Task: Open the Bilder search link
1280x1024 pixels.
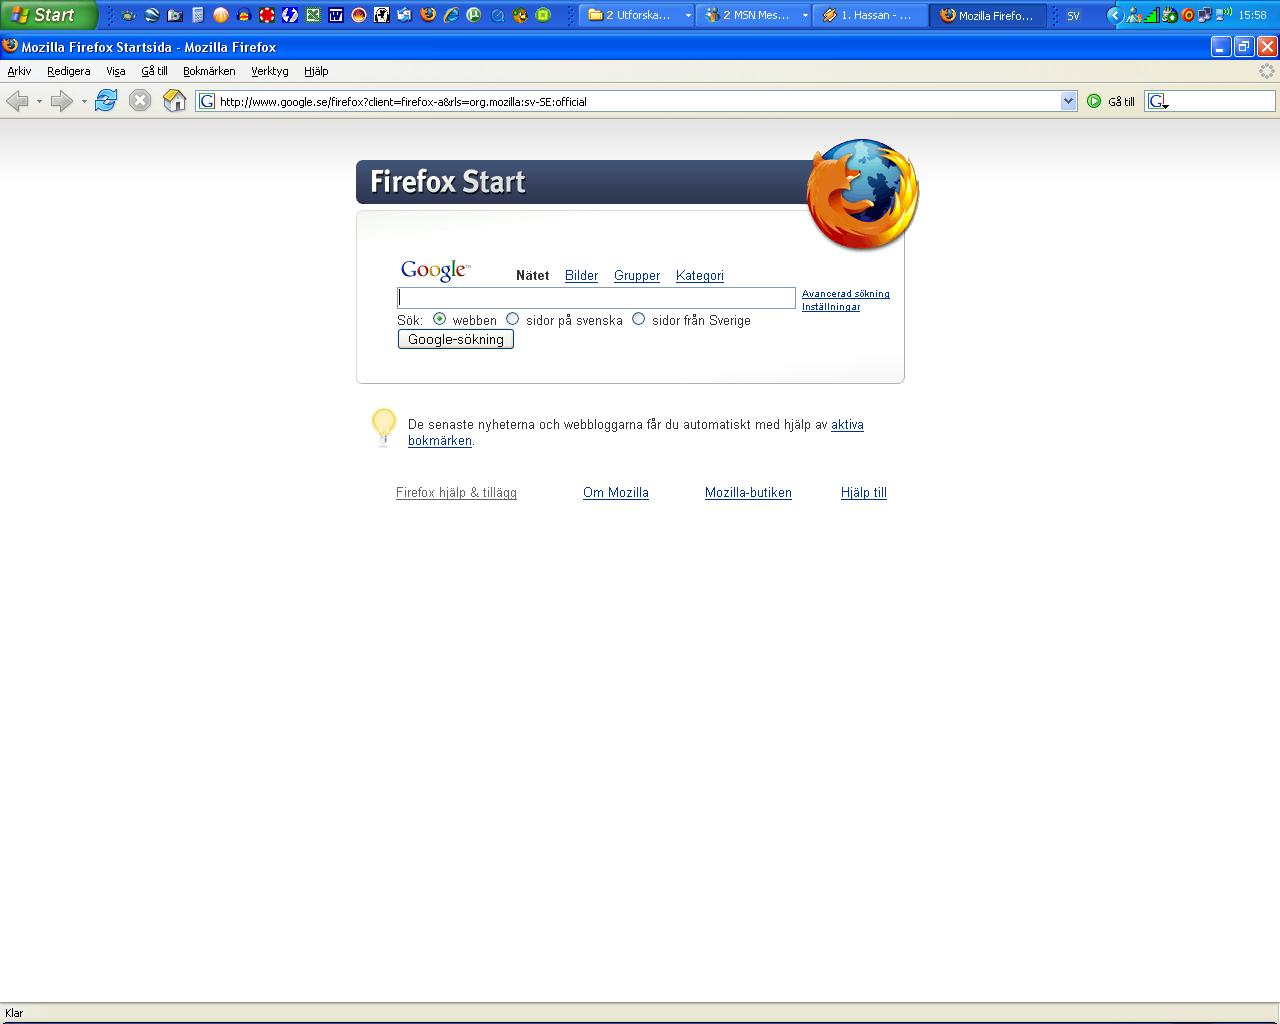Action: click(581, 275)
